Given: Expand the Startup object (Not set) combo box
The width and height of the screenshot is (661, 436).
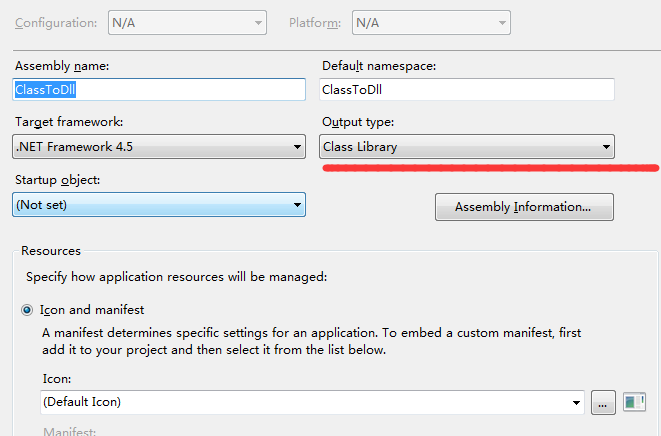Looking at the screenshot, I should click(x=159, y=205).
